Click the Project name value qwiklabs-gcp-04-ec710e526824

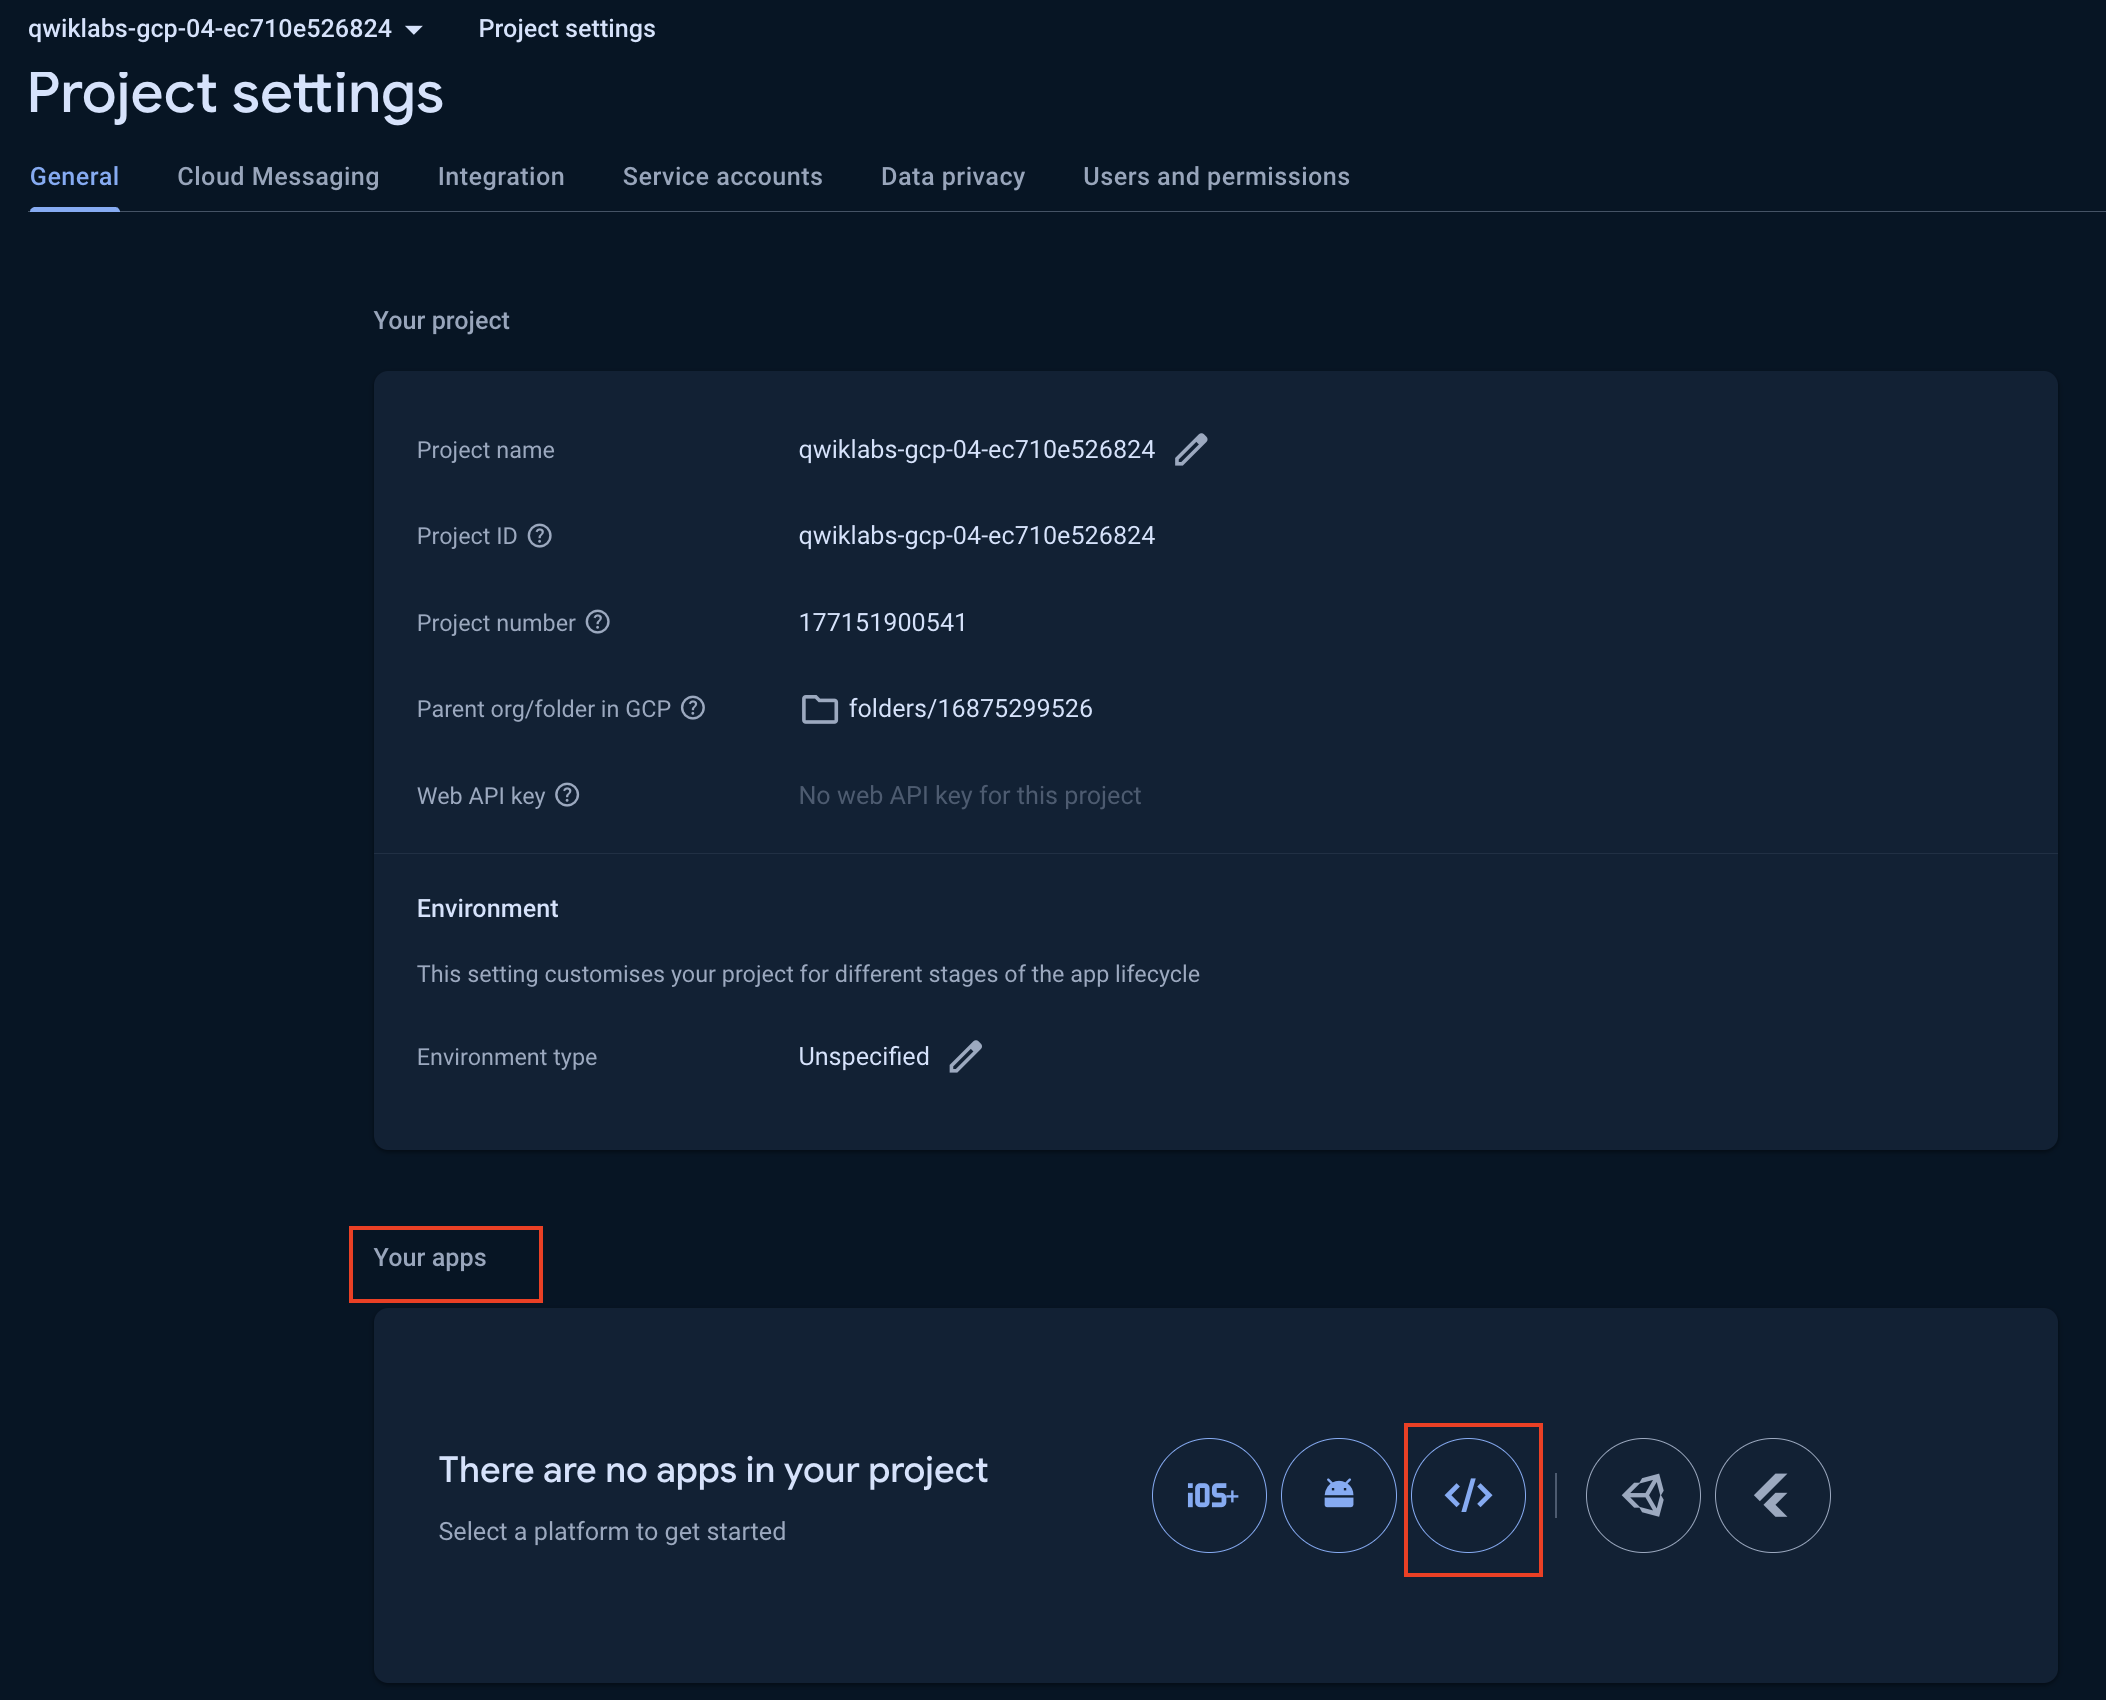(x=976, y=450)
